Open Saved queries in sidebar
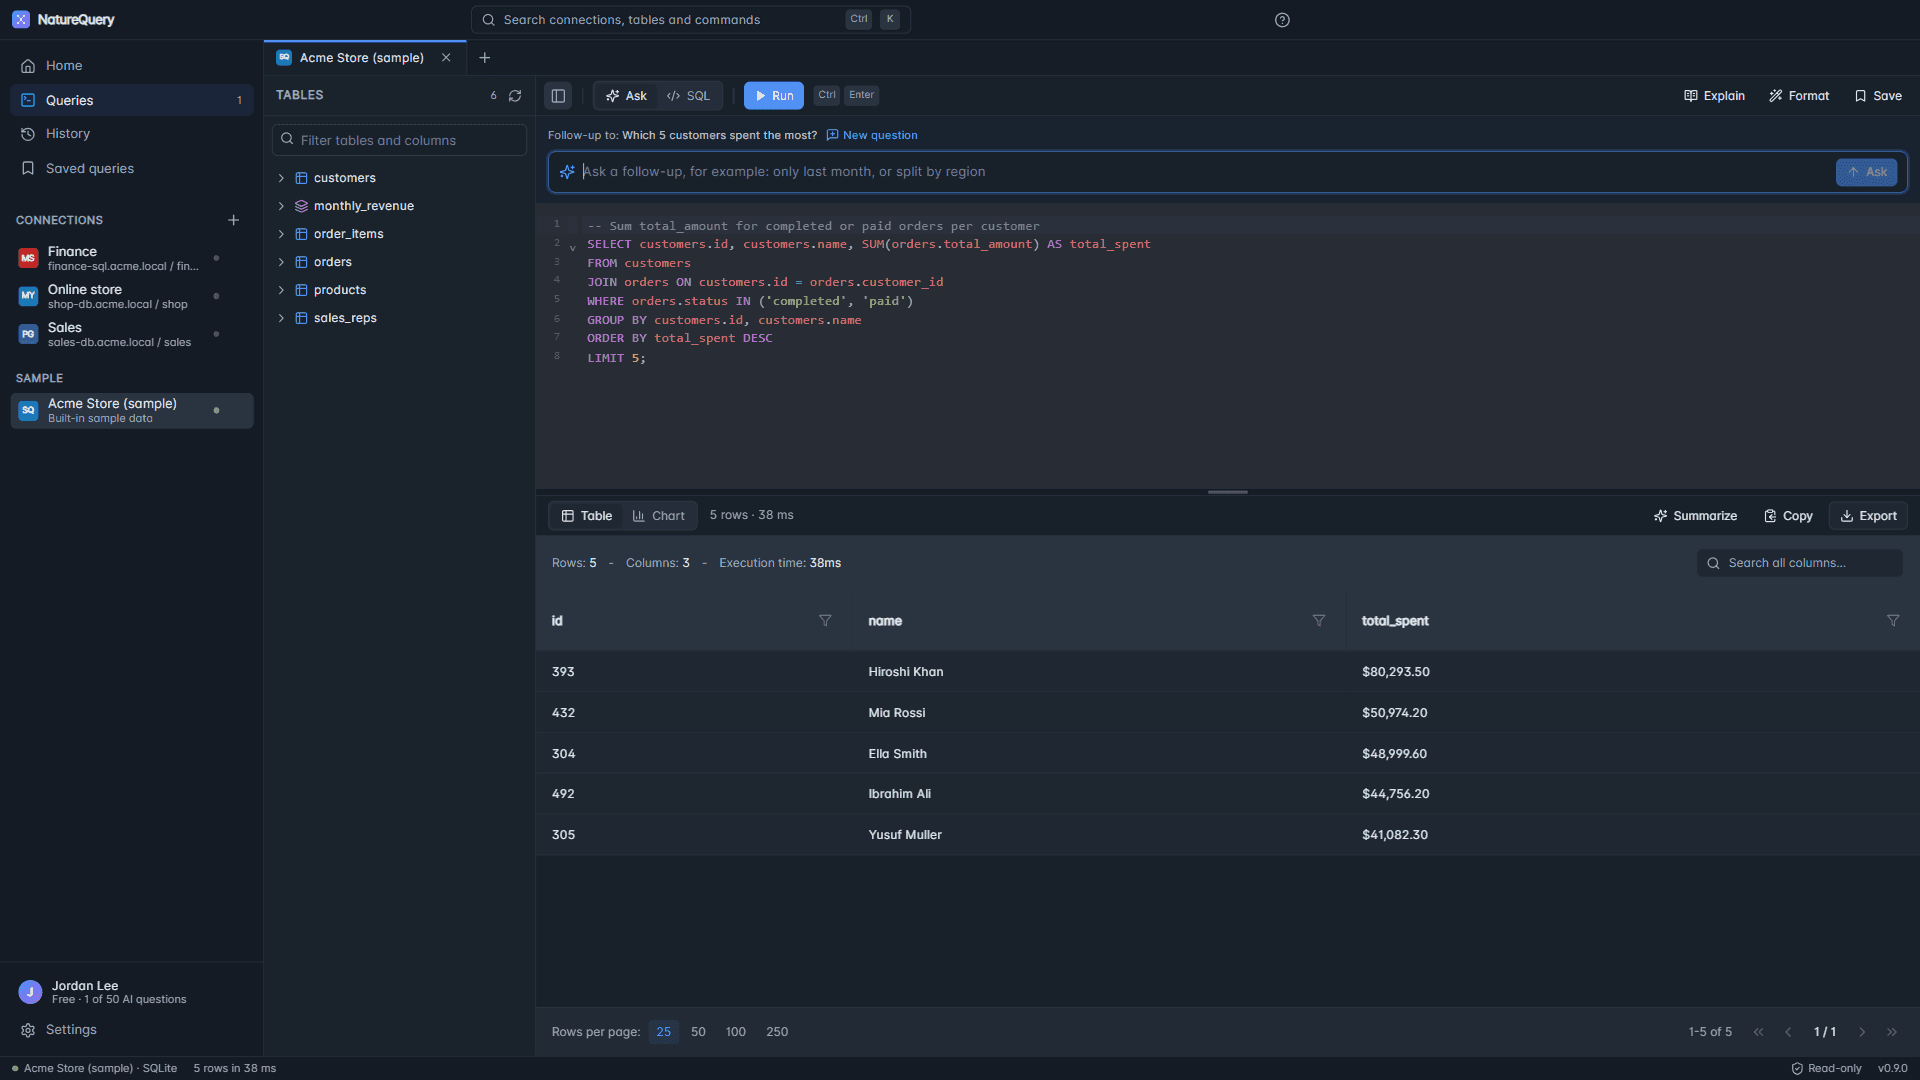This screenshot has width=1920, height=1080. (132, 169)
